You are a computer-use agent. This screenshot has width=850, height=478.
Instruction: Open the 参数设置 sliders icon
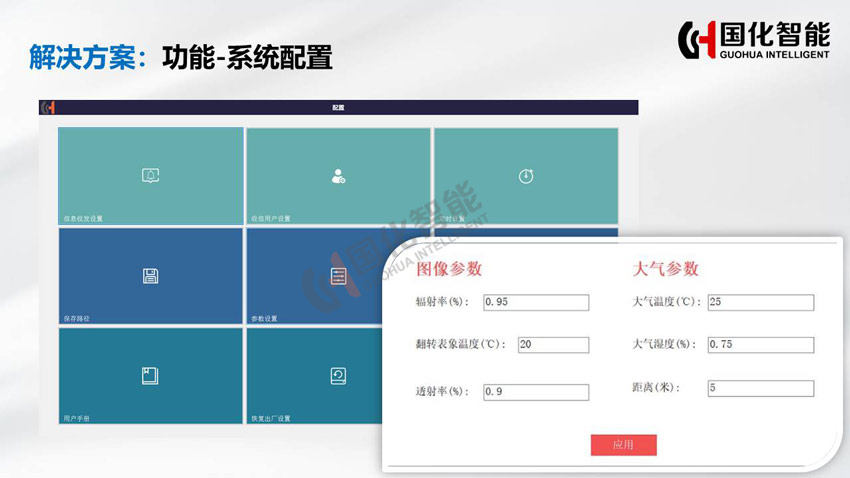[338, 276]
